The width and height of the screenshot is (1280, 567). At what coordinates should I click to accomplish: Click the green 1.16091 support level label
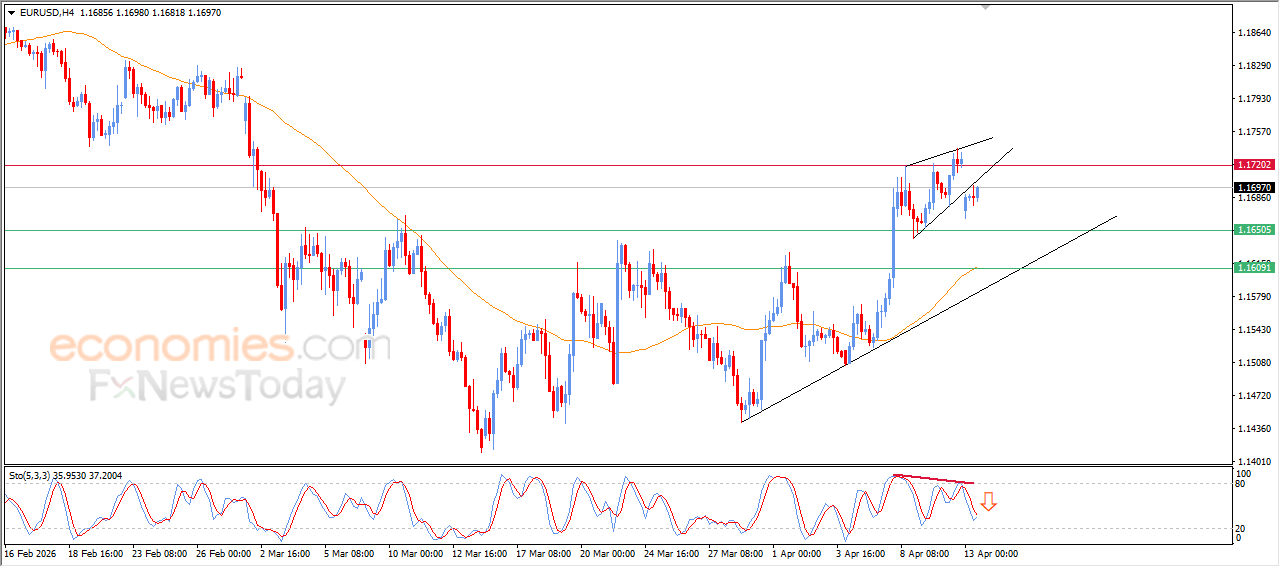point(1253,268)
